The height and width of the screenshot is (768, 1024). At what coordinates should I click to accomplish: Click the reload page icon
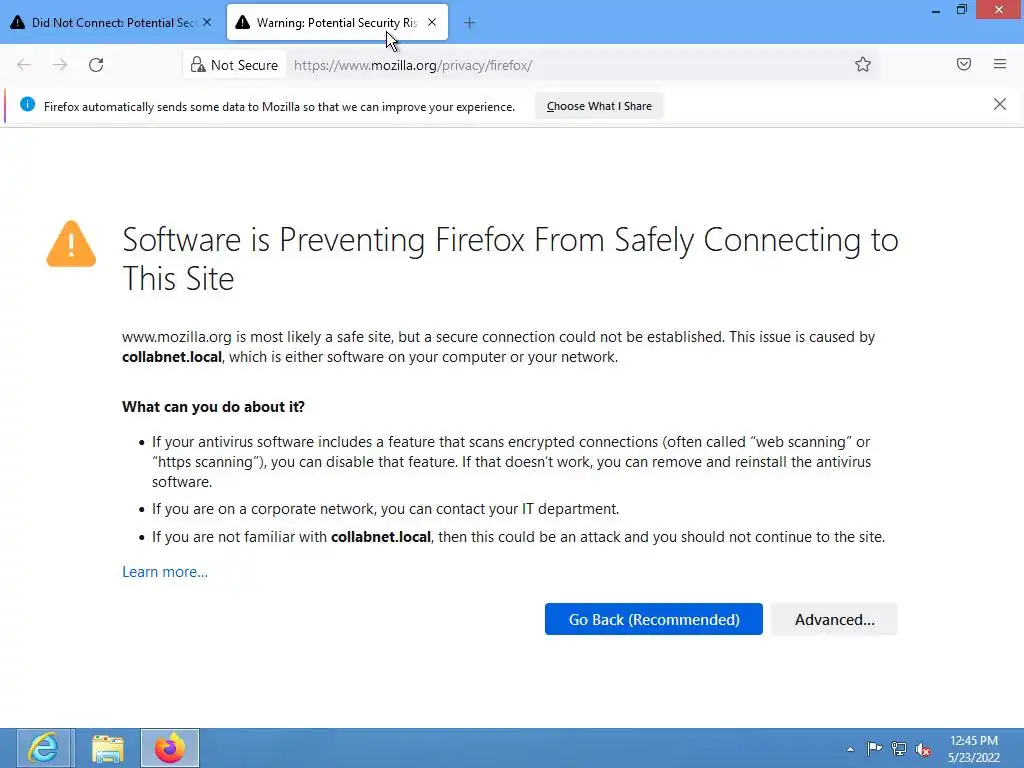point(96,65)
